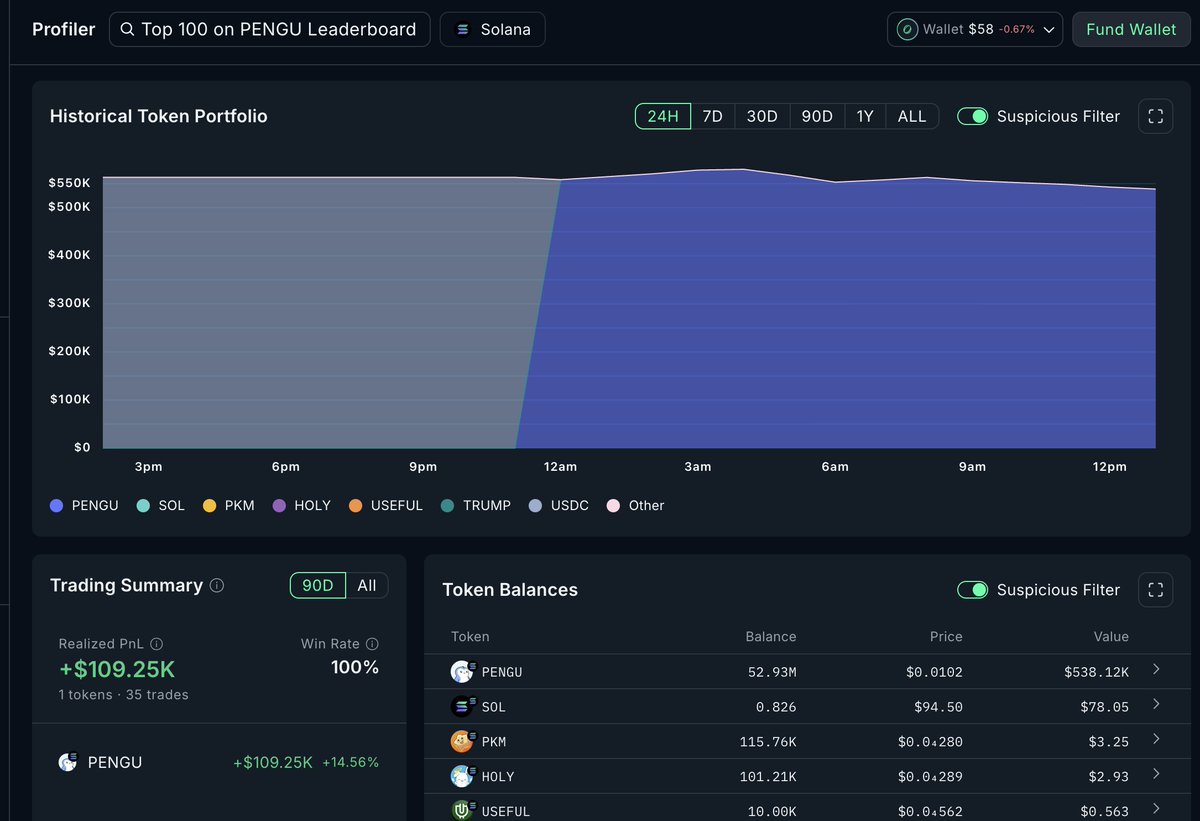This screenshot has width=1200, height=821.
Task: Click the $94.50 SOL price
Action: click(938, 708)
